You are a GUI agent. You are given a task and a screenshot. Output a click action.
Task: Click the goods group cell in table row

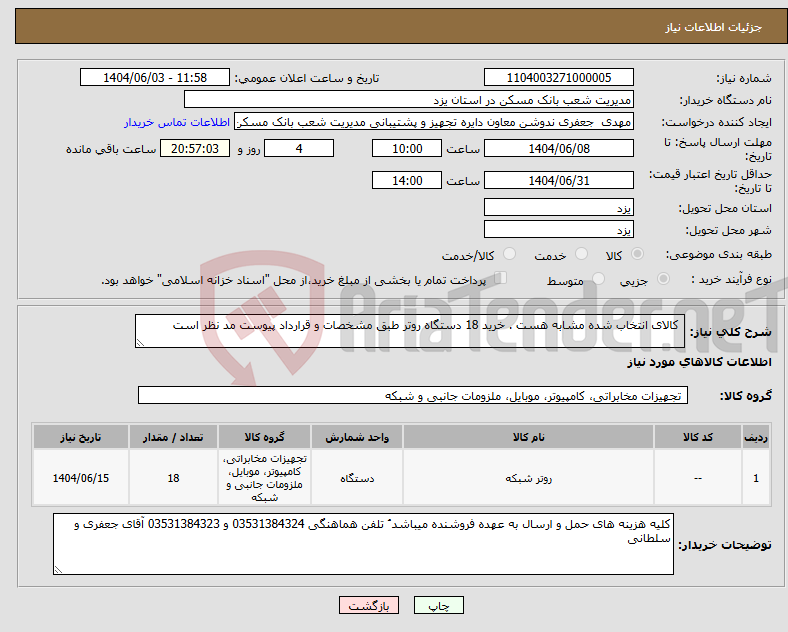[264, 478]
